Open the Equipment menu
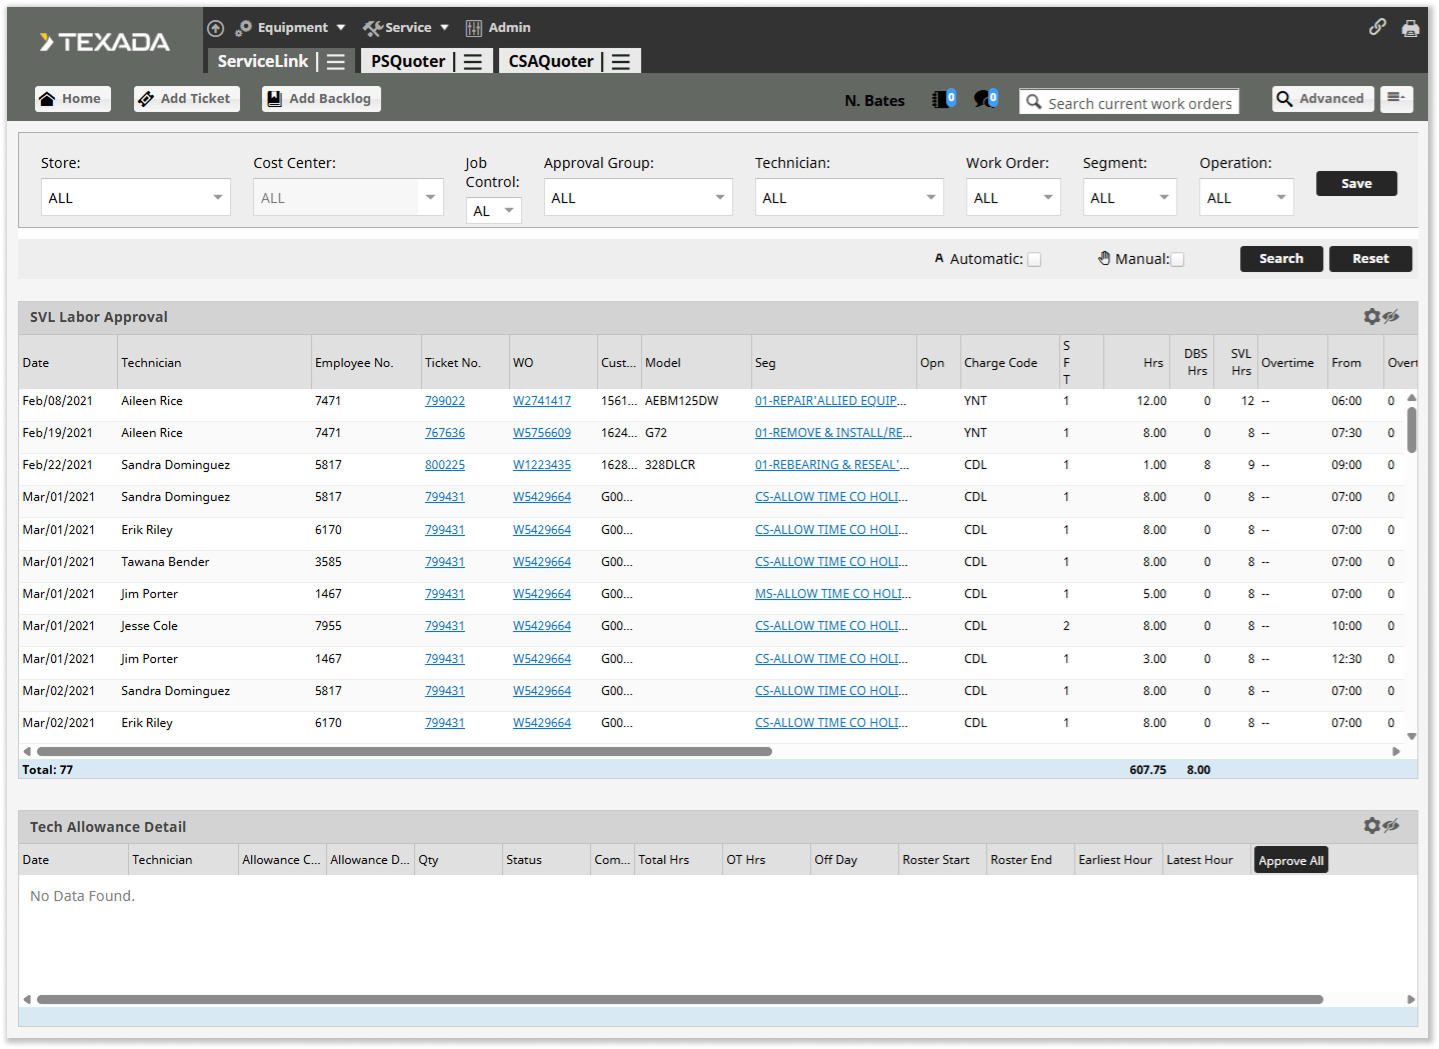 [x=291, y=28]
